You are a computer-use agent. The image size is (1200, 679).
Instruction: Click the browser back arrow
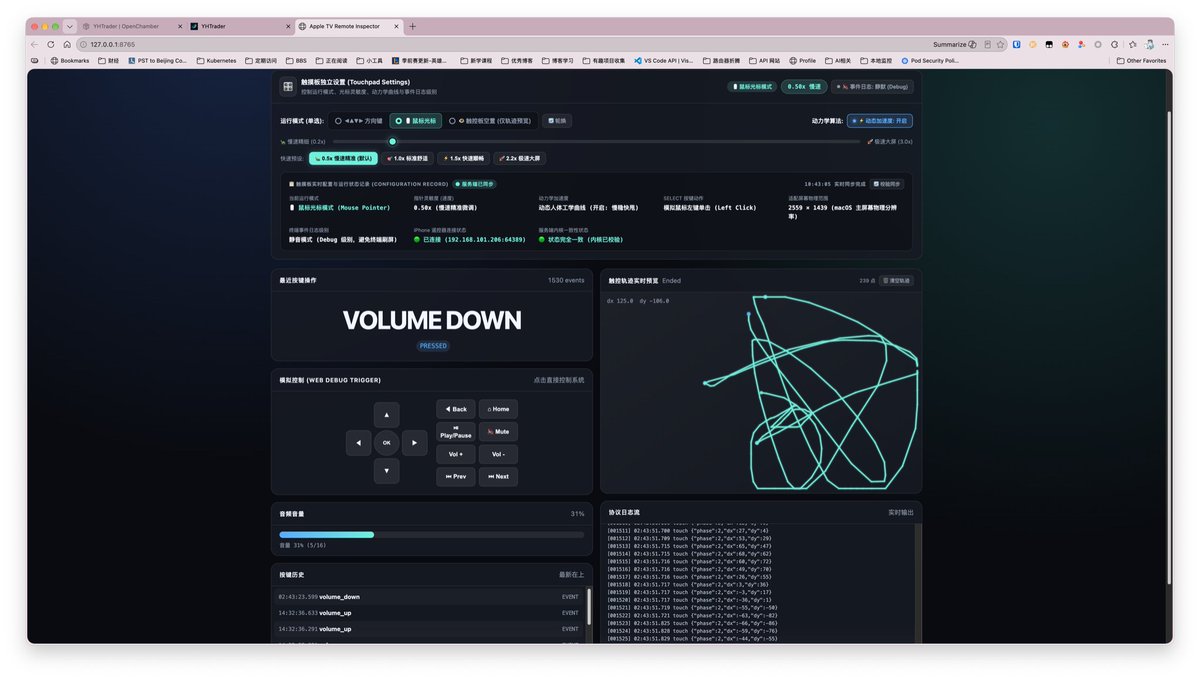coord(35,44)
